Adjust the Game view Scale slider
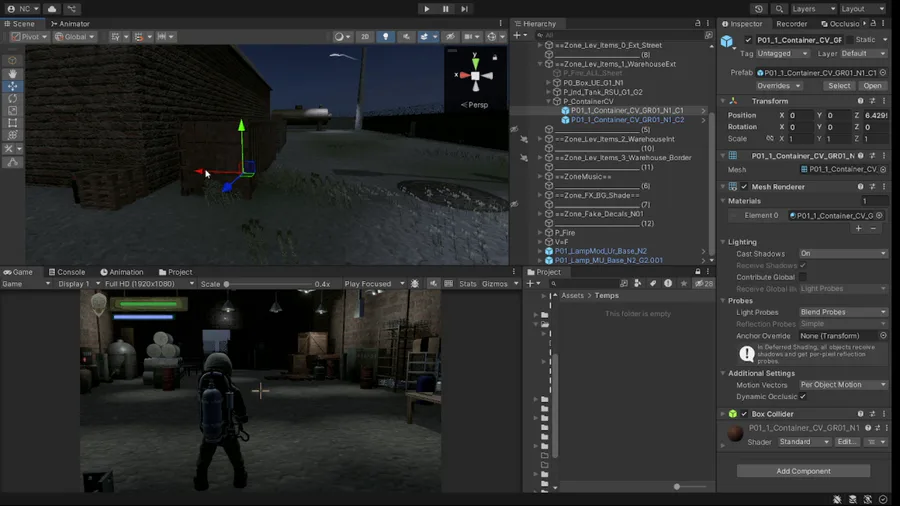The height and width of the screenshot is (506, 900). [267, 283]
